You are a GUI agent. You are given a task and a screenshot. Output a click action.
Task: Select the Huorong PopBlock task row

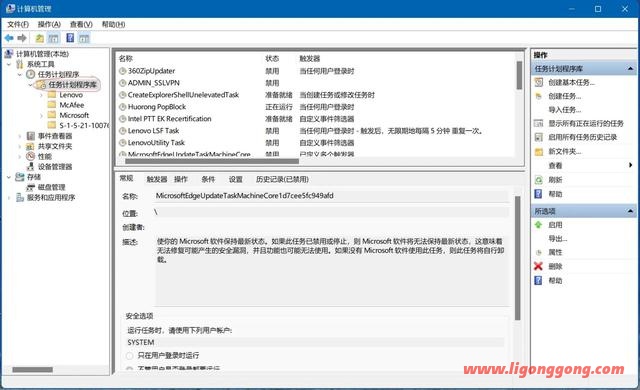[x=316, y=107]
